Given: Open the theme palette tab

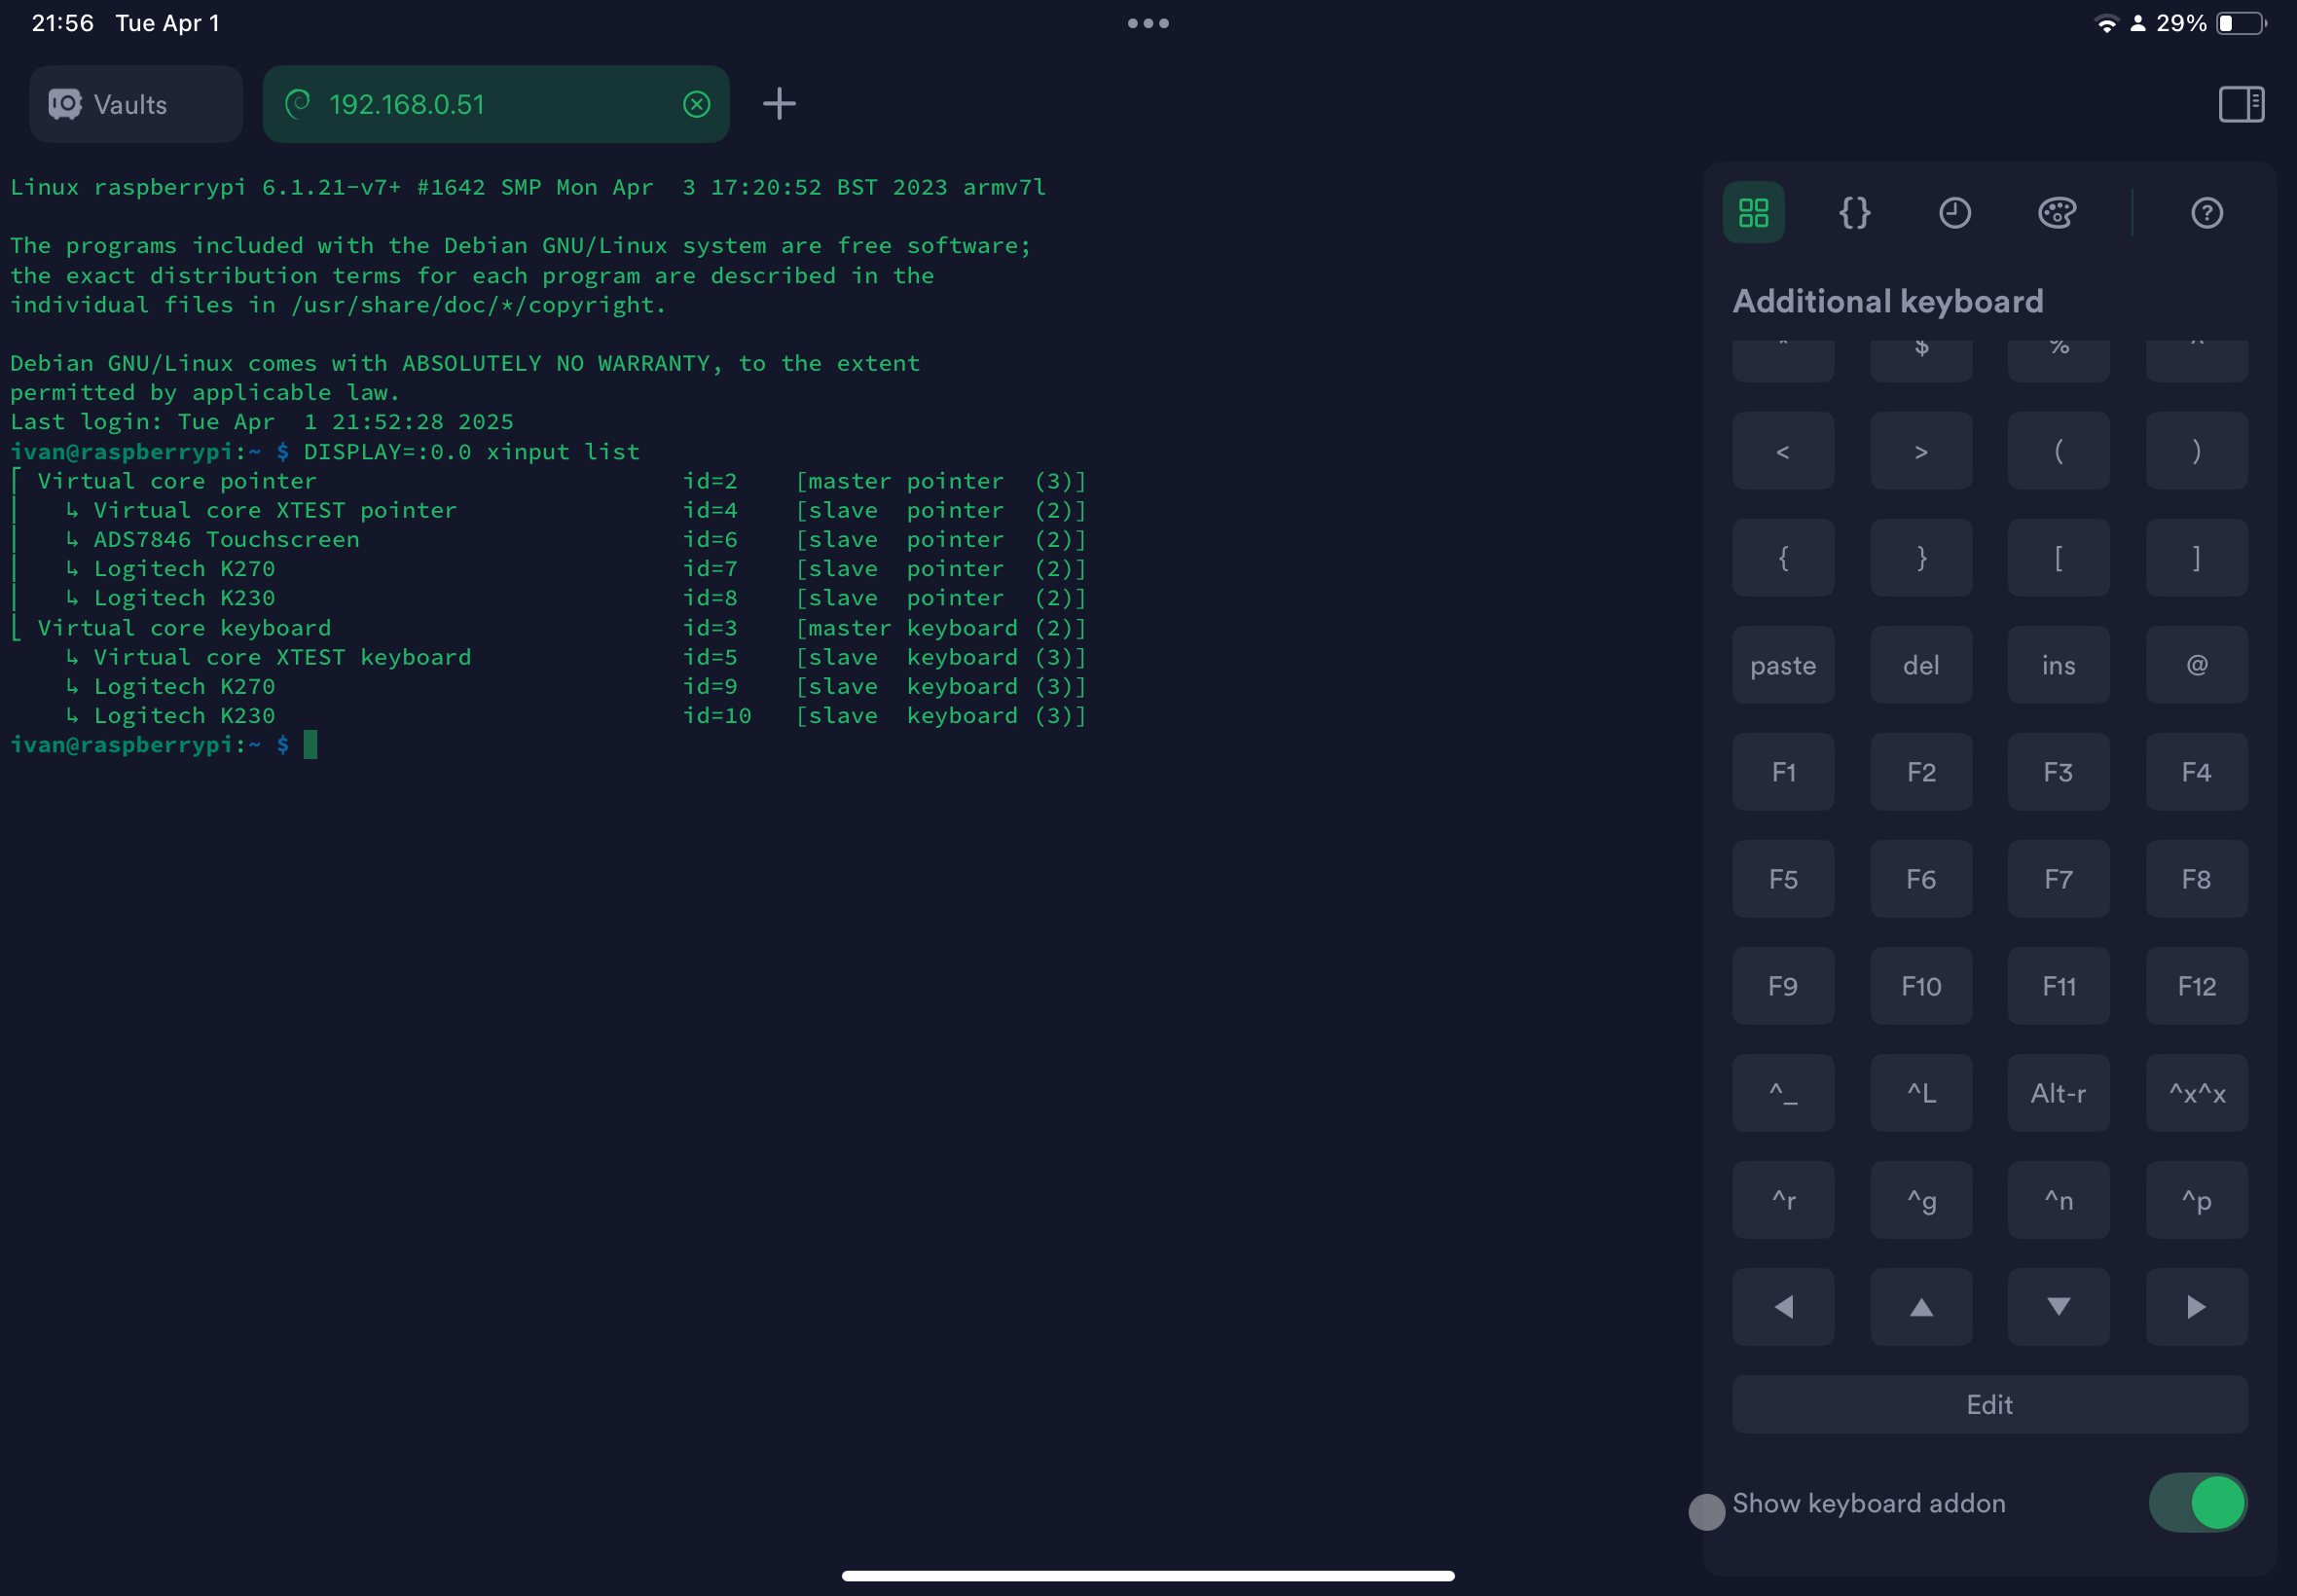Looking at the screenshot, I should [2057, 212].
